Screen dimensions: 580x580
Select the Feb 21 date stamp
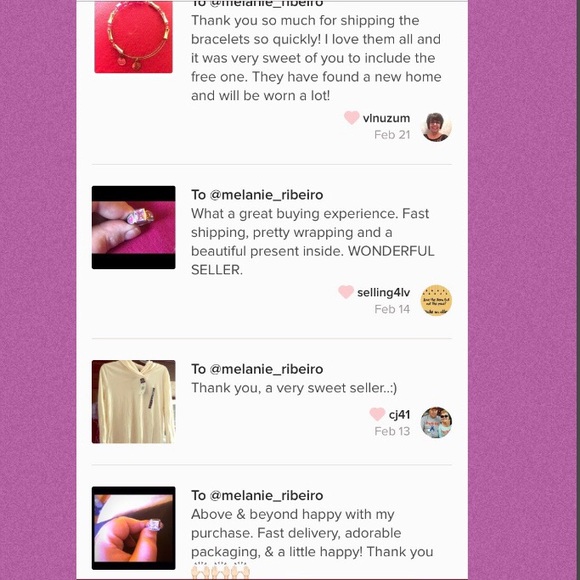coord(392,135)
